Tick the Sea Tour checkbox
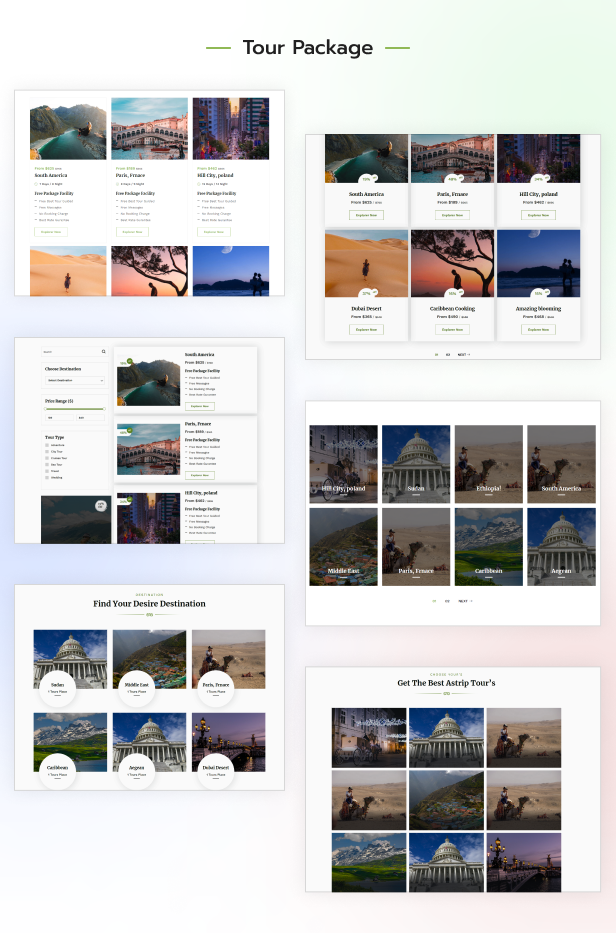This screenshot has width=616, height=933. 47,465
